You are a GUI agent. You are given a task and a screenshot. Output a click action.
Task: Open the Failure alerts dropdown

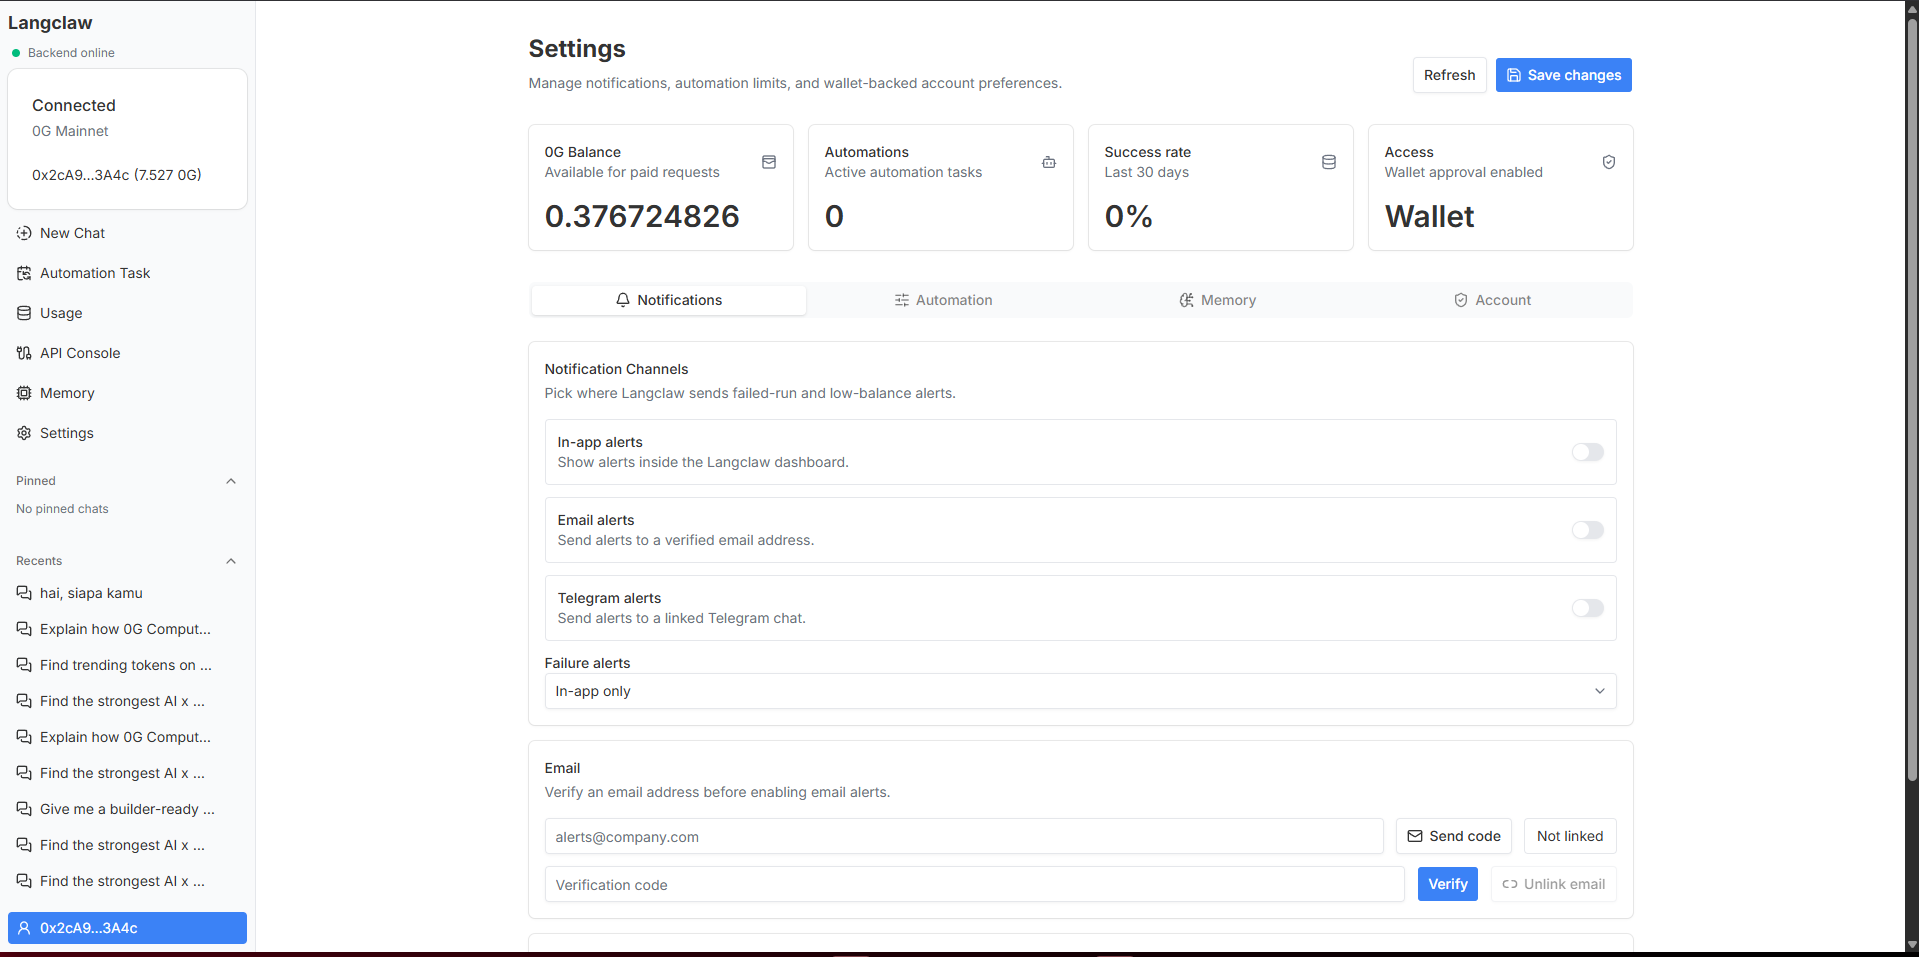coord(1080,691)
